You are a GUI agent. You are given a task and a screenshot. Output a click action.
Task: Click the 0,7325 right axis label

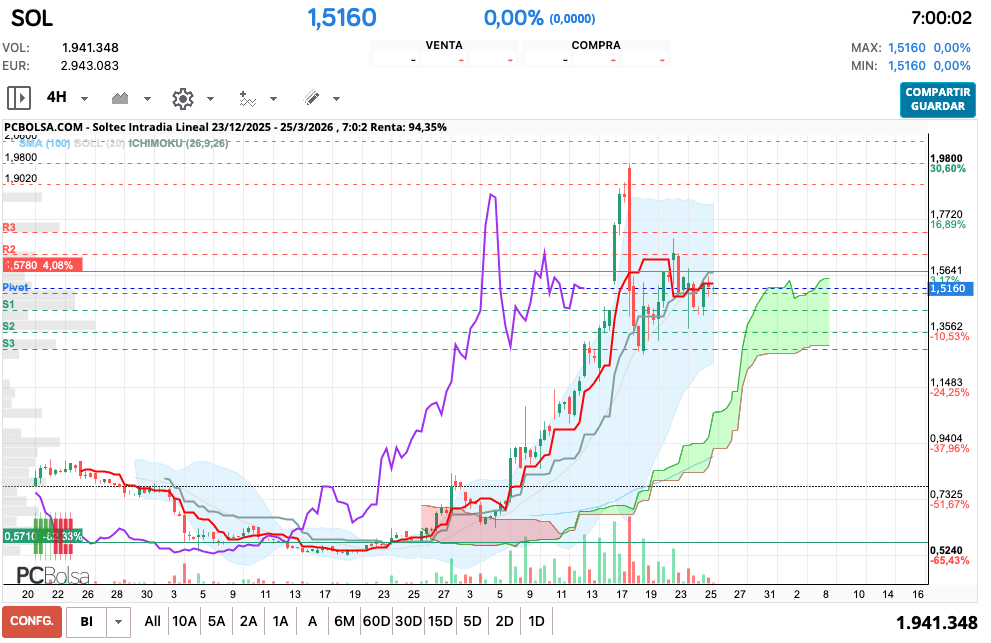click(946, 494)
